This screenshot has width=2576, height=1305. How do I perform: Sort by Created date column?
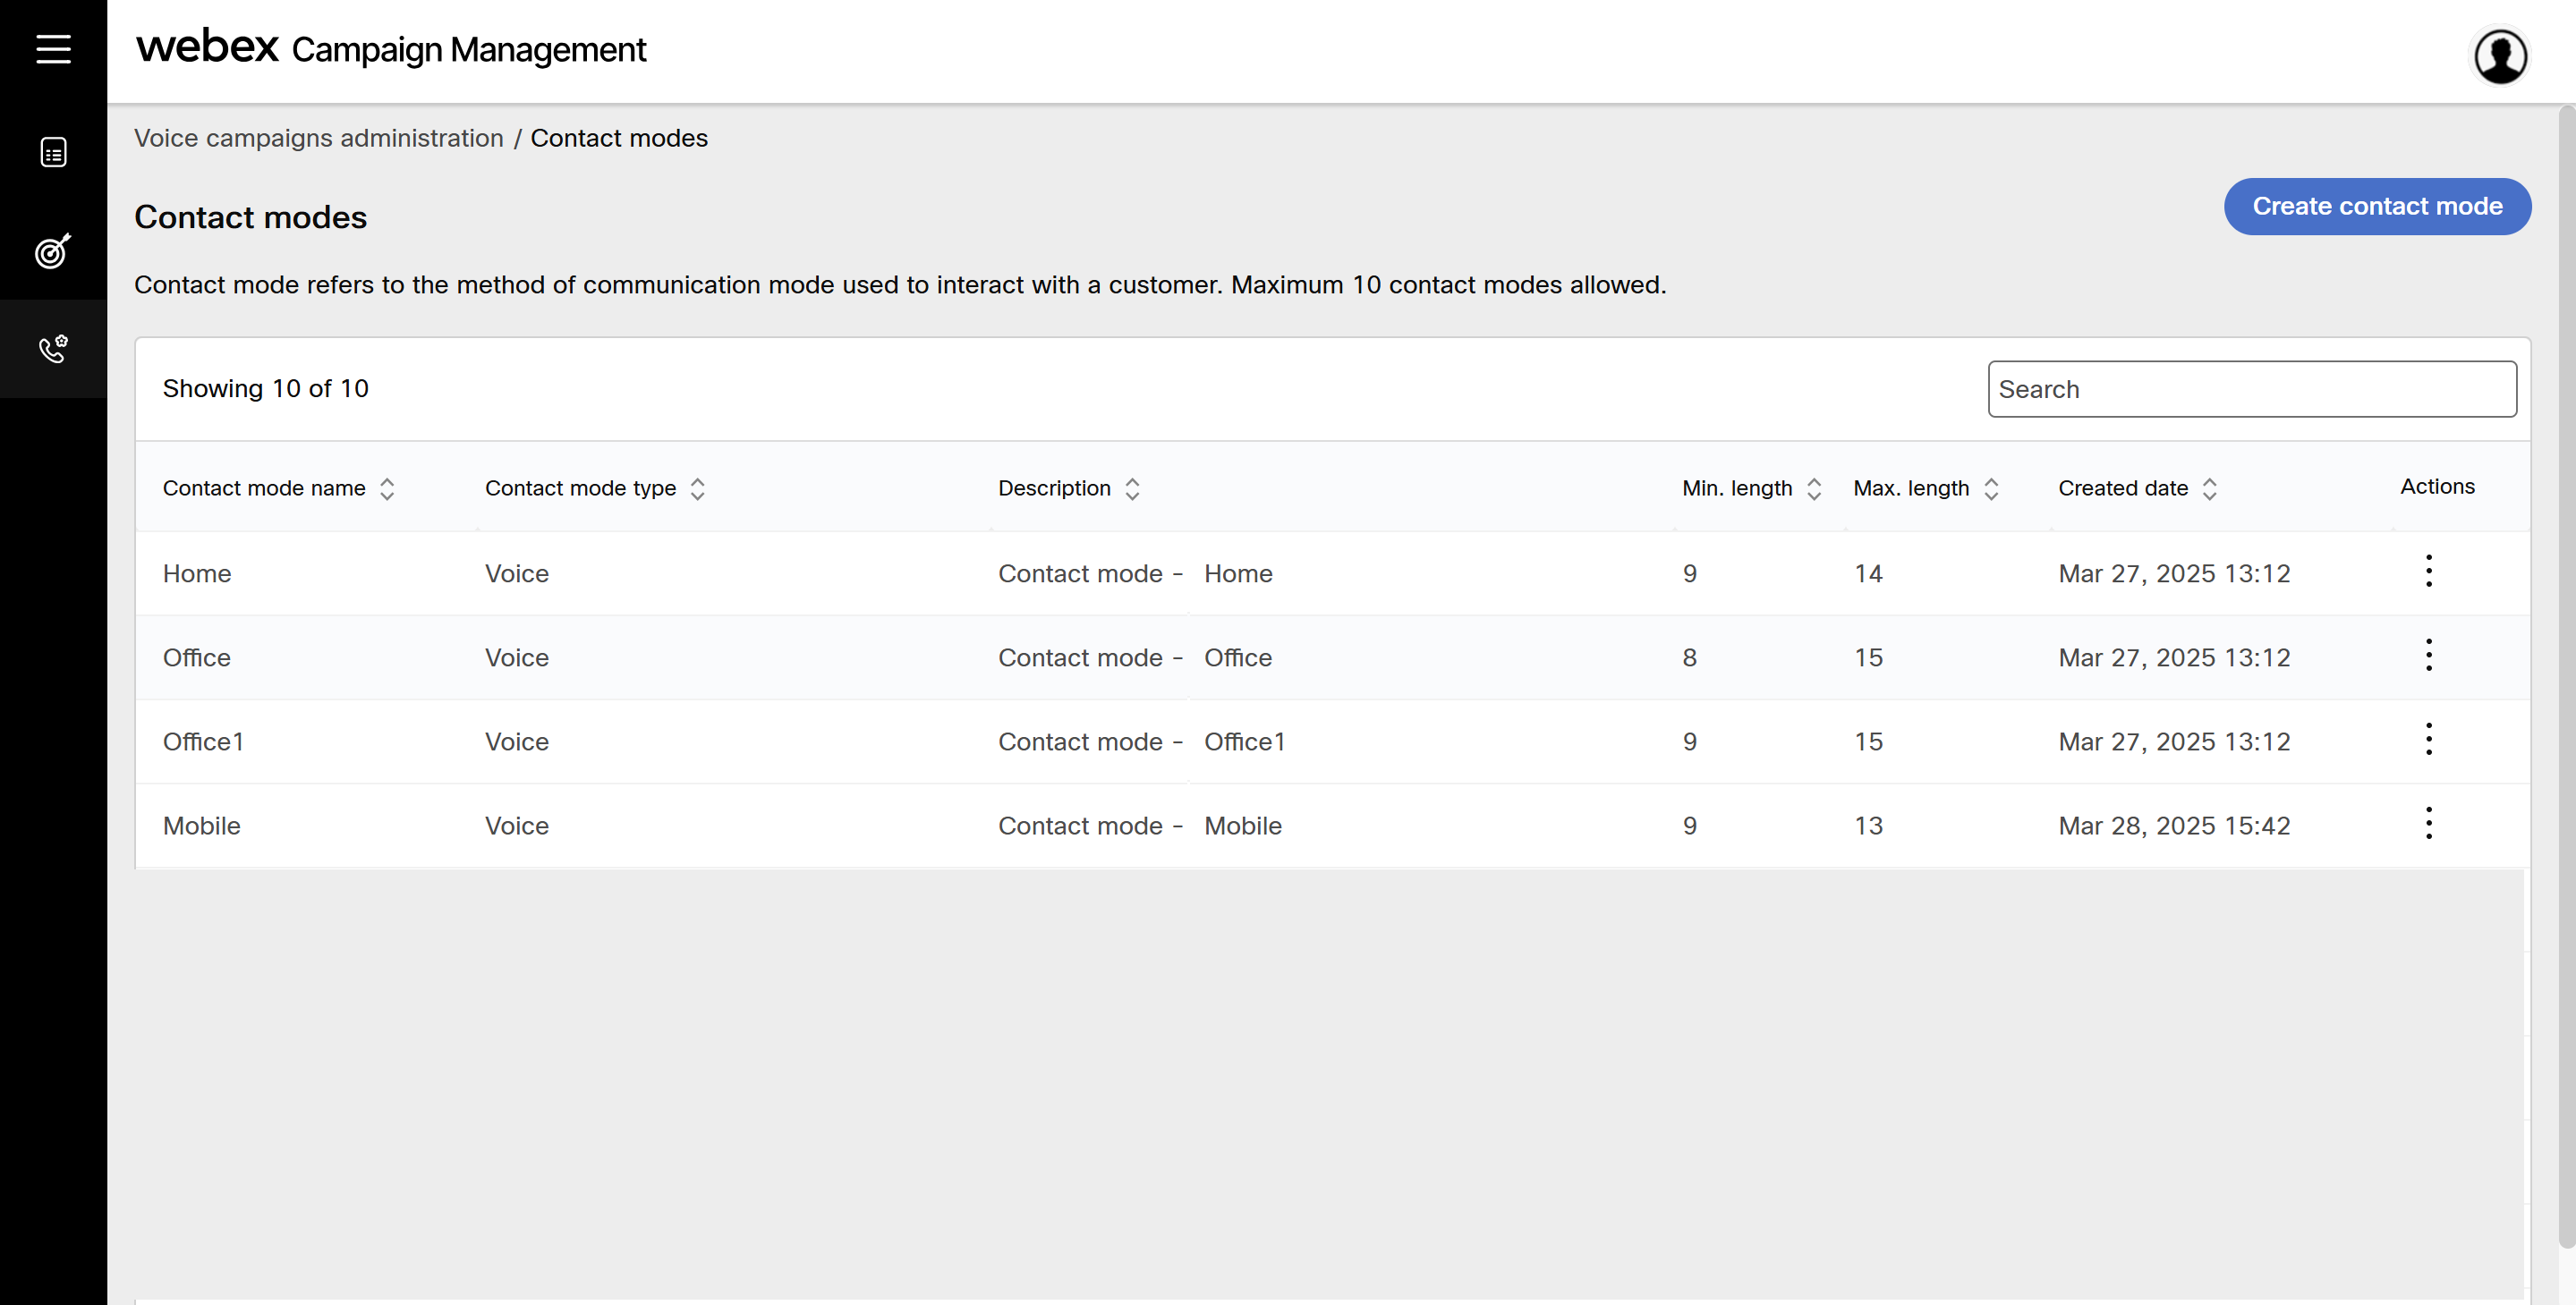pyautogui.click(x=2210, y=489)
